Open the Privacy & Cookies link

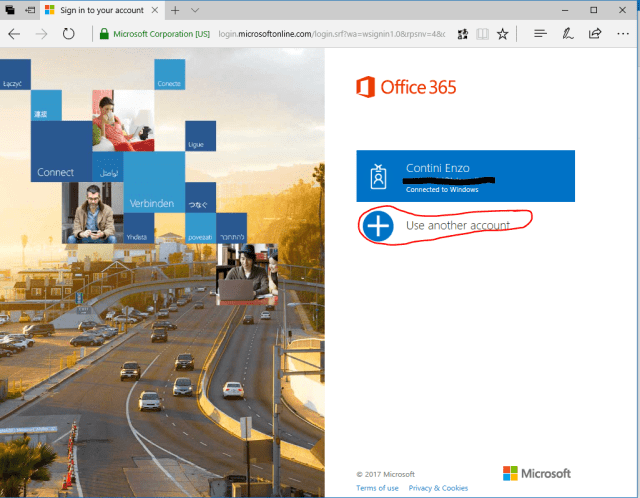click(438, 488)
